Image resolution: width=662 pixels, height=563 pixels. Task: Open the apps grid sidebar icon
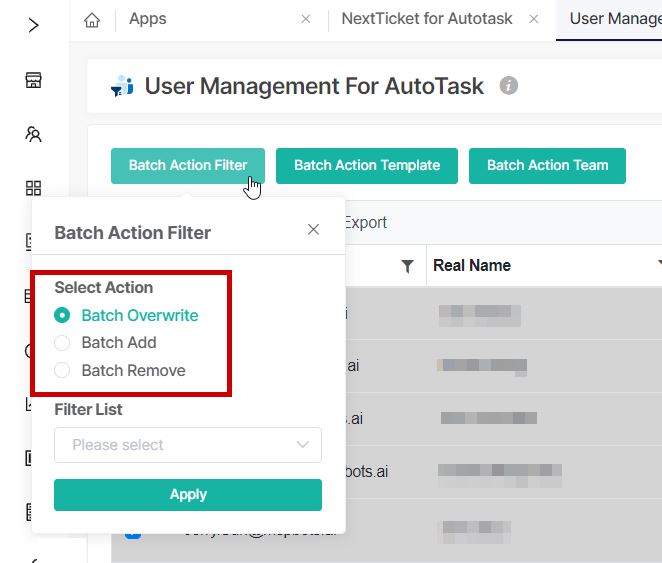point(33,188)
